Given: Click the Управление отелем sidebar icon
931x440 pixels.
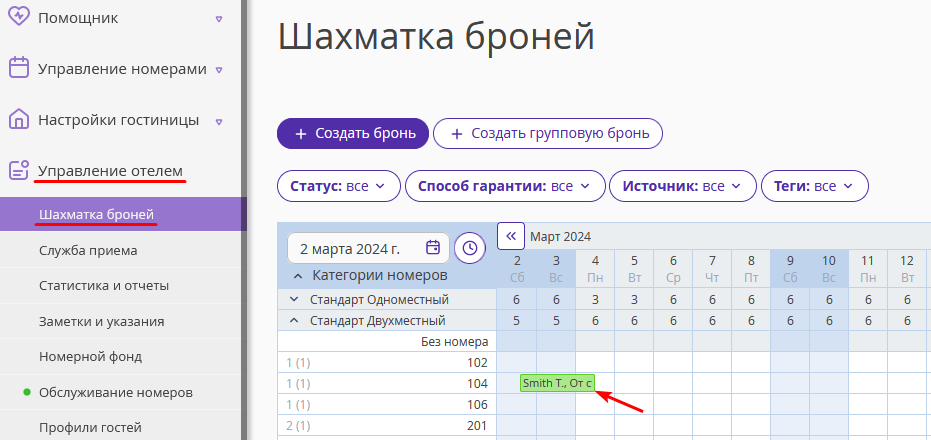Looking at the screenshot, I should coord(19,170).
